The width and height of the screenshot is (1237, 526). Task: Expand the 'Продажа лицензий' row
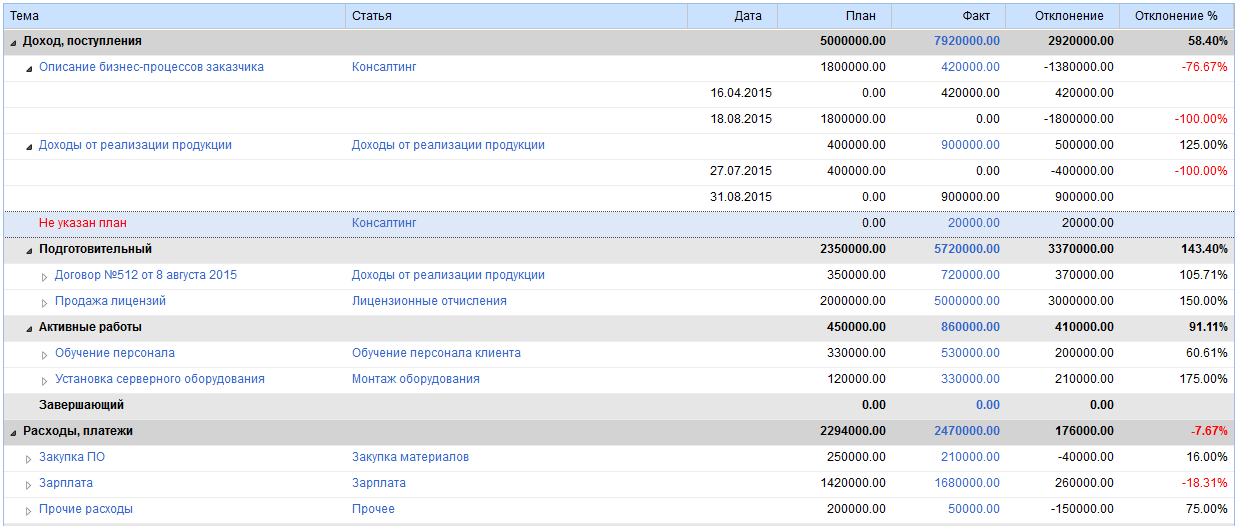pyautogui.click(x=44, y=302)
